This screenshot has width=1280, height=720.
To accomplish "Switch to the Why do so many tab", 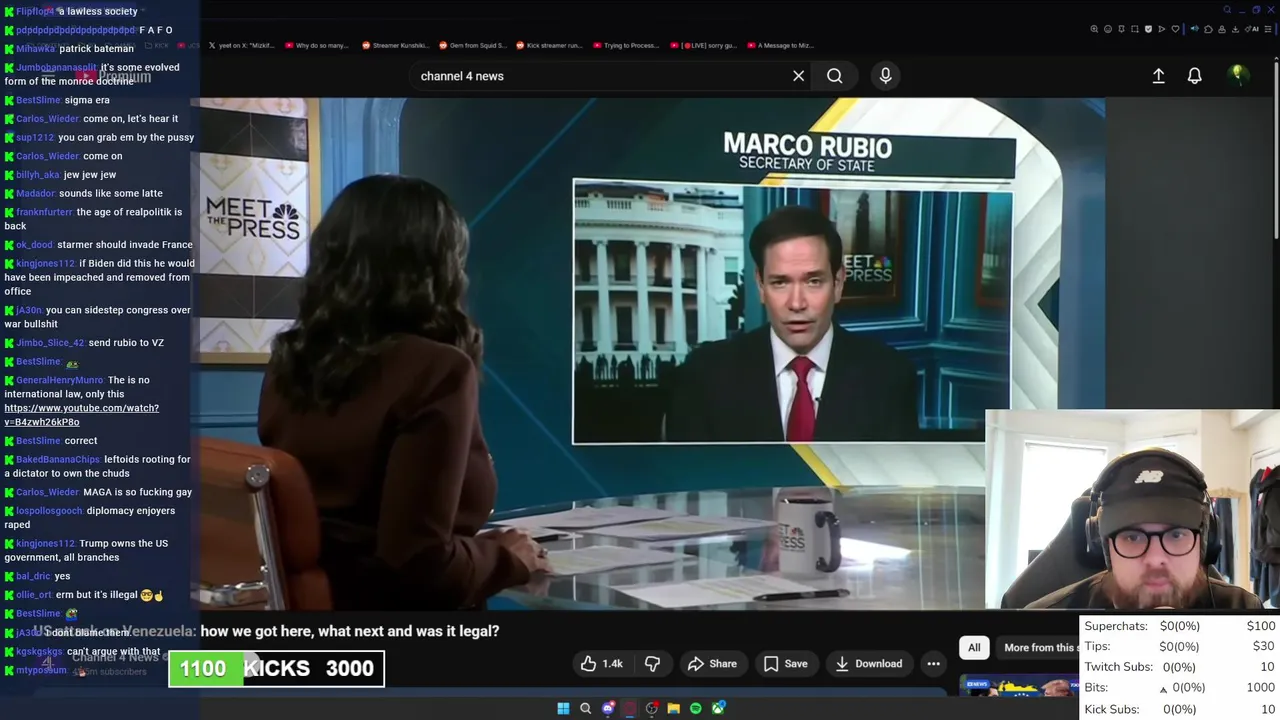I will [x=316, y=45].
